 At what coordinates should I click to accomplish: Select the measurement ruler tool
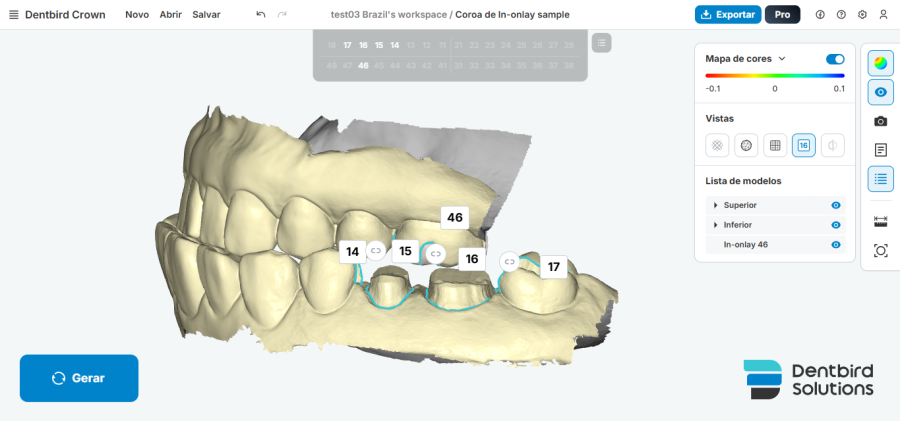pyautogui.click(x=880, y=220)
